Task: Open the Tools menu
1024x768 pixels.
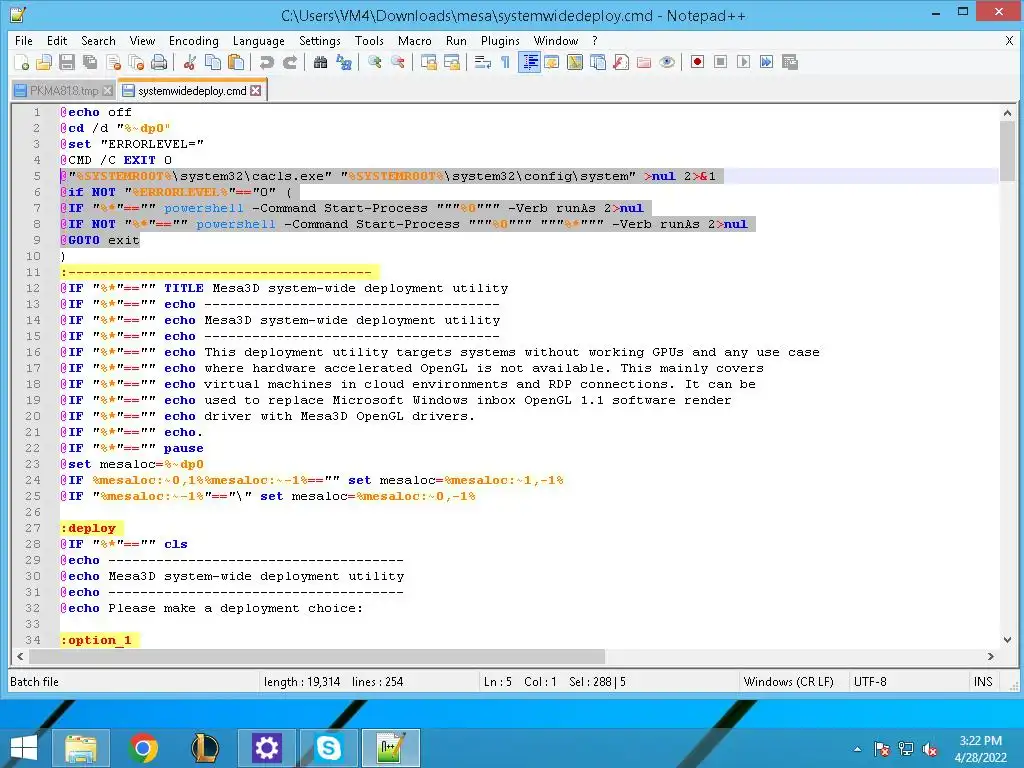Action: click(x=369, y=40)
